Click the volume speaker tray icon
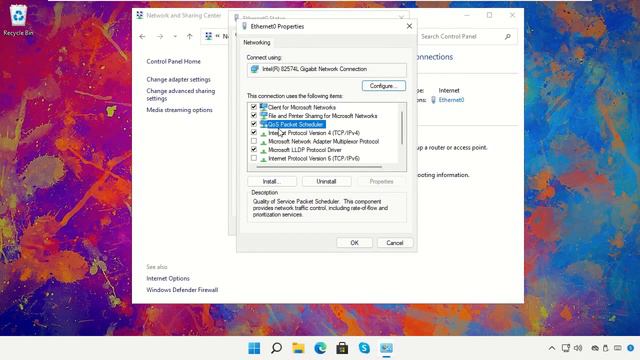 click(578, 348)
